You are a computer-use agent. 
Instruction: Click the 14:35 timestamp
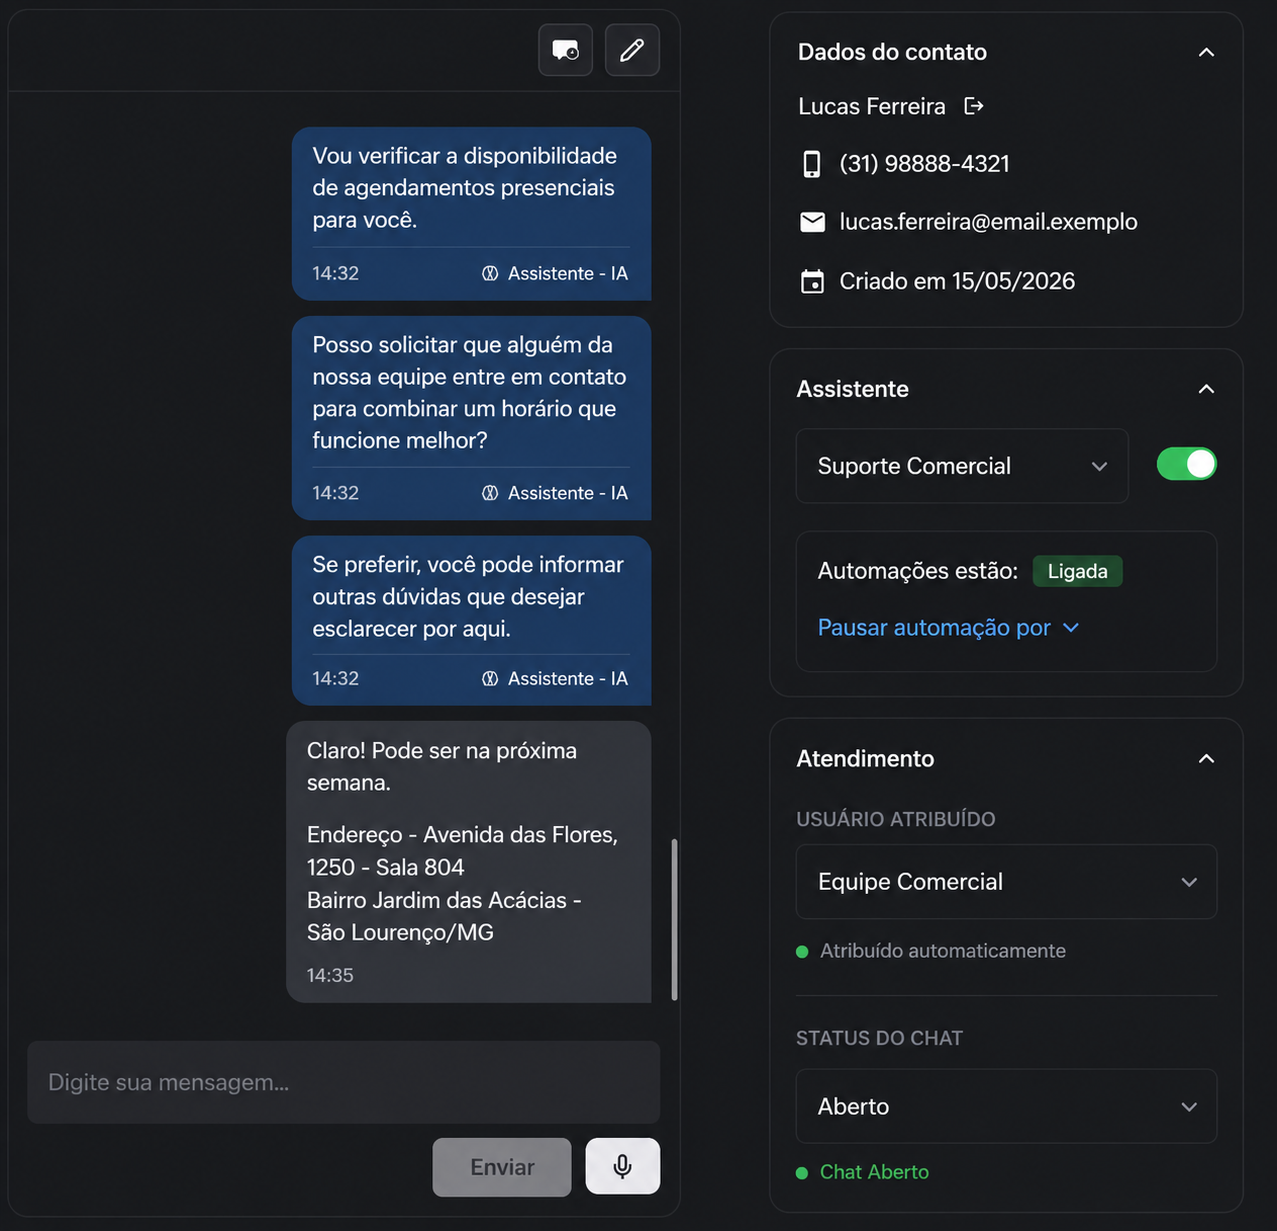pos(330,976)
